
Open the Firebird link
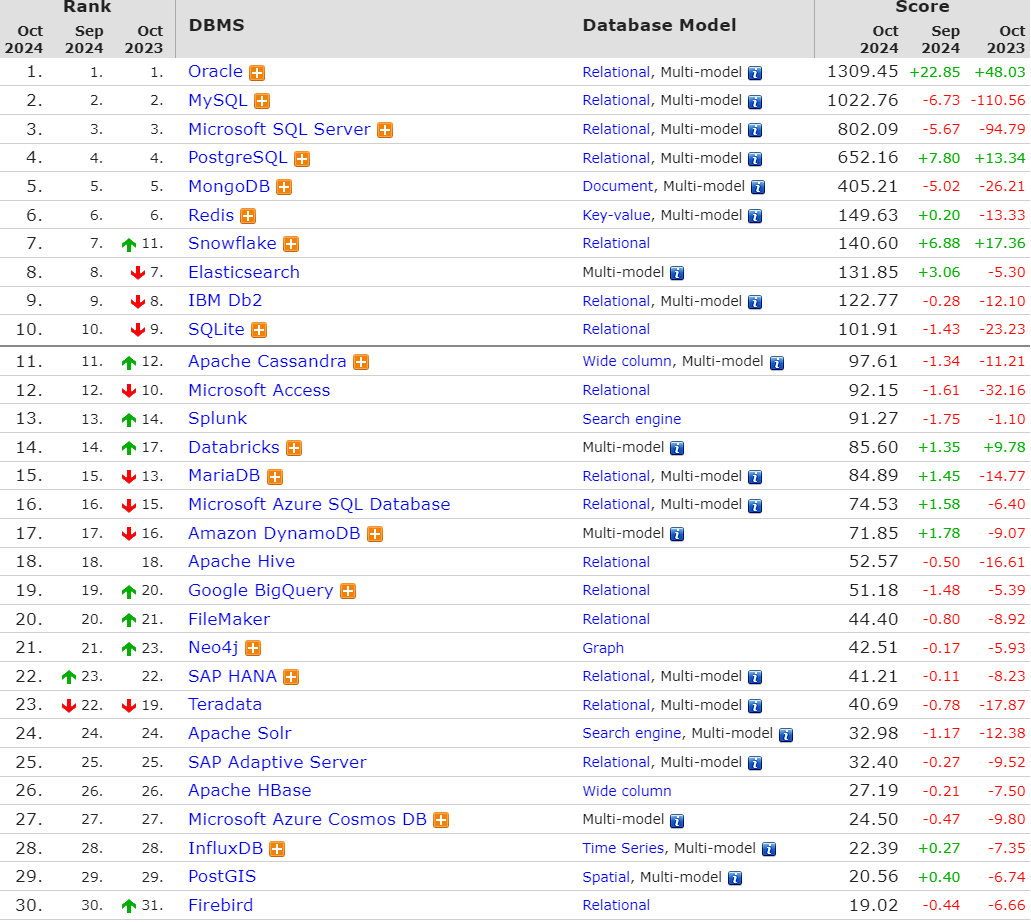[x=221, y=906]
